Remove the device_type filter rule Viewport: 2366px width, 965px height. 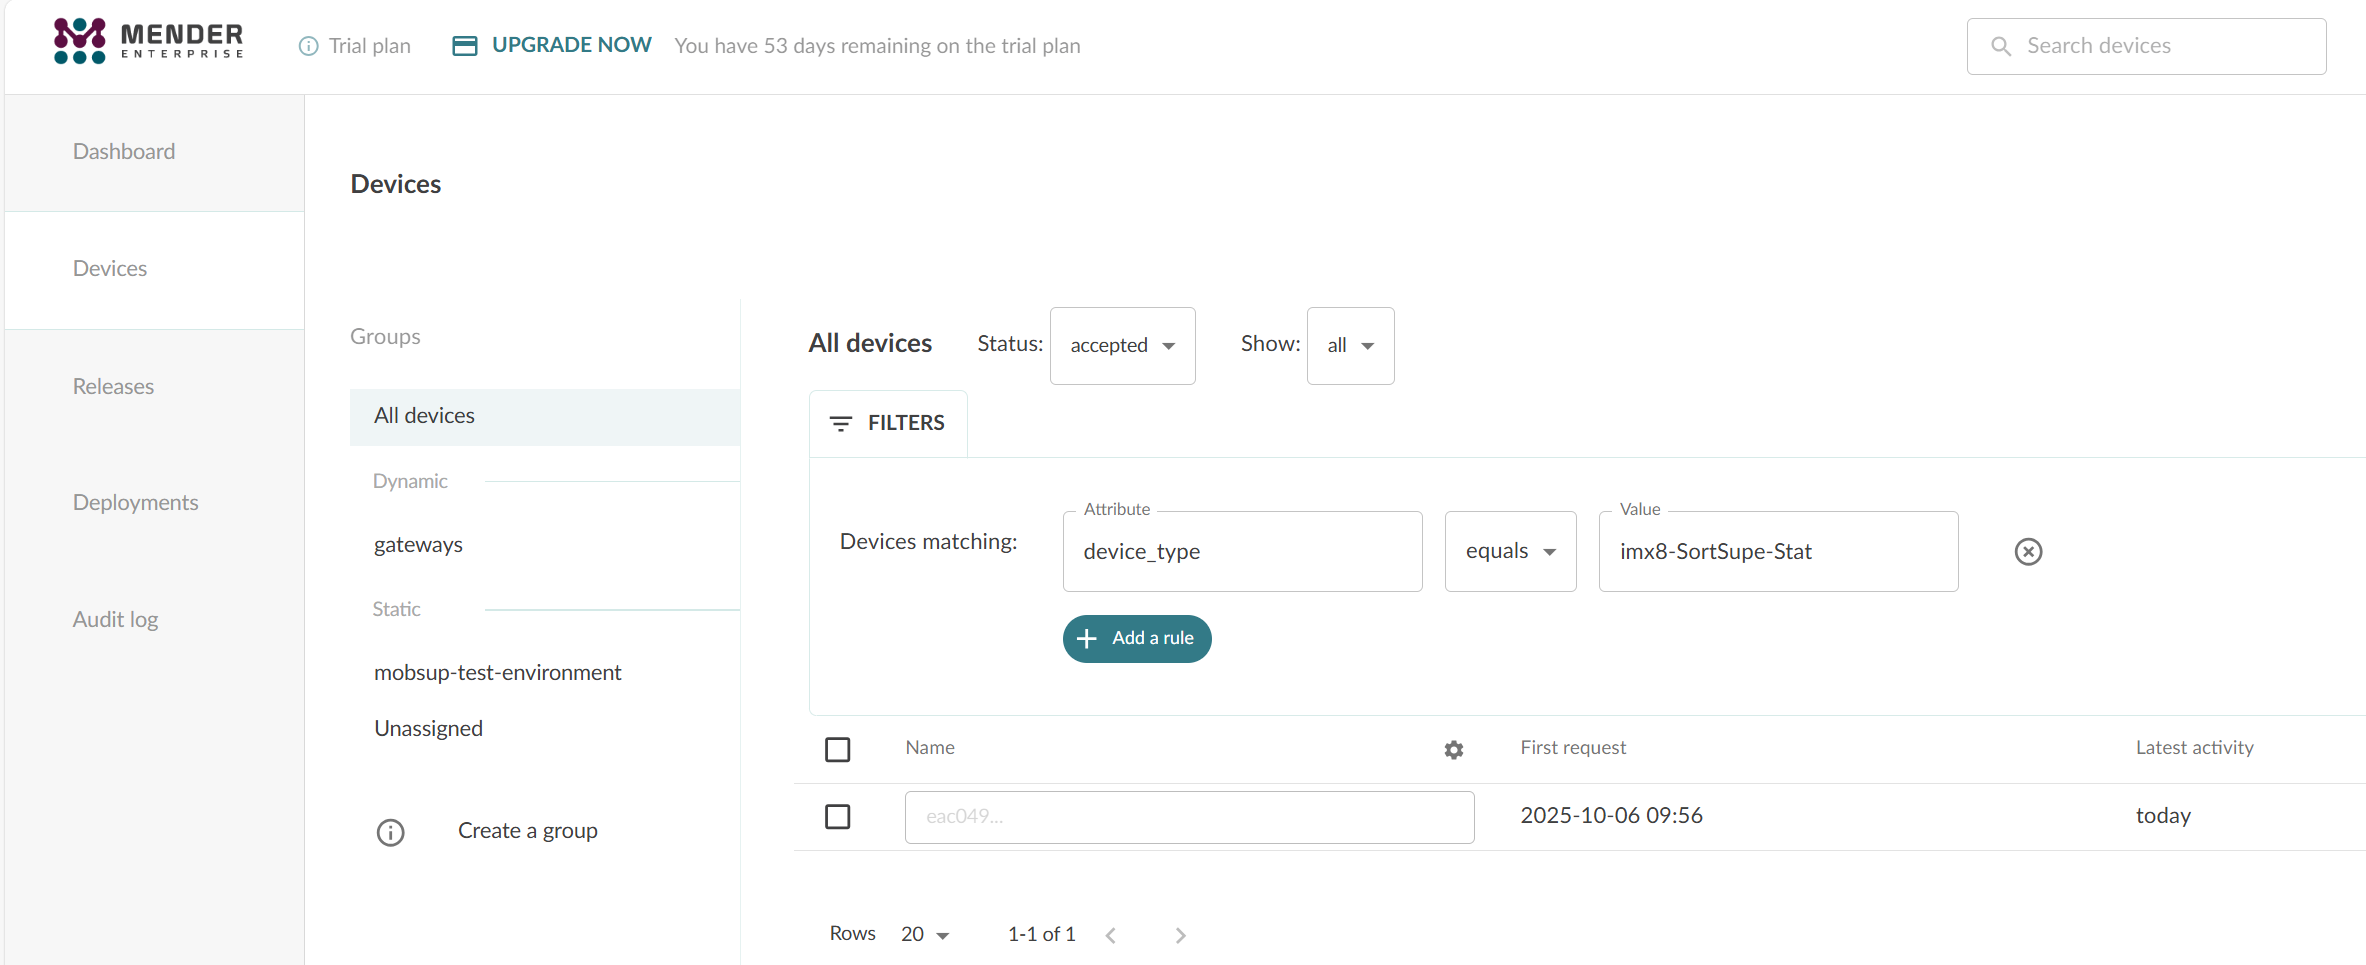tap(2028, 552)
